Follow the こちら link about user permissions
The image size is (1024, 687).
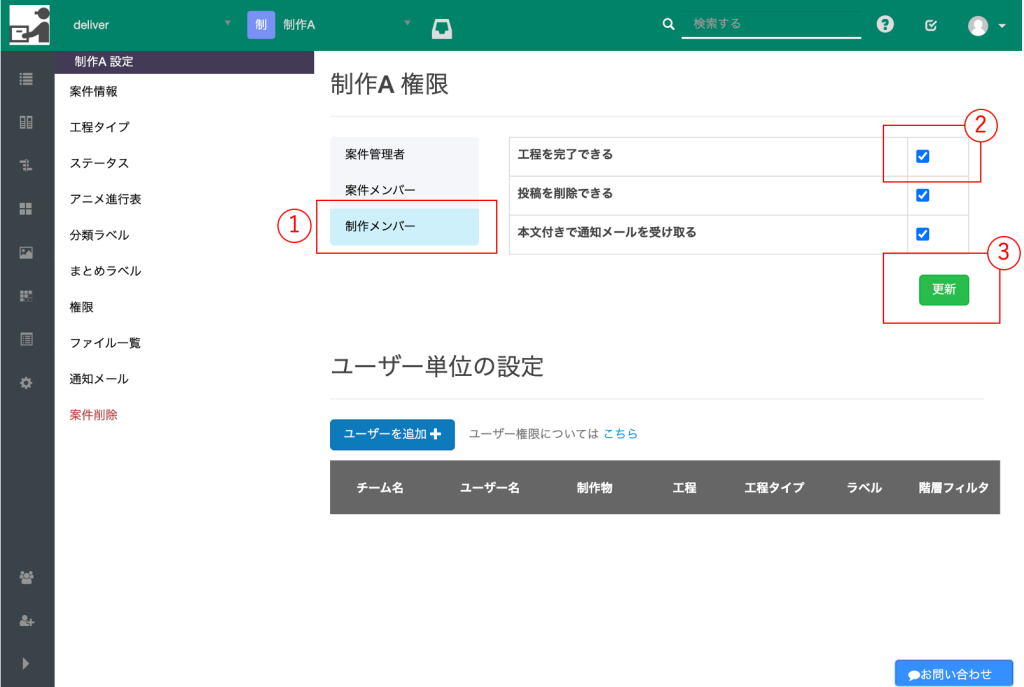(x=620, y=434)
